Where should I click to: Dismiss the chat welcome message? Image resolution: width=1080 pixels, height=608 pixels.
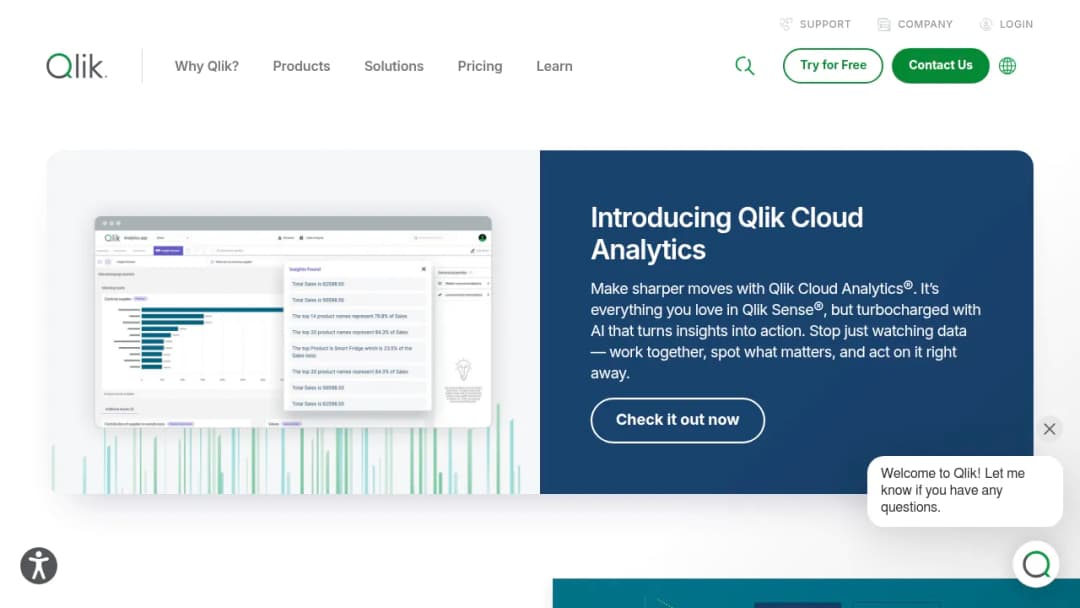coord(1049,429)
